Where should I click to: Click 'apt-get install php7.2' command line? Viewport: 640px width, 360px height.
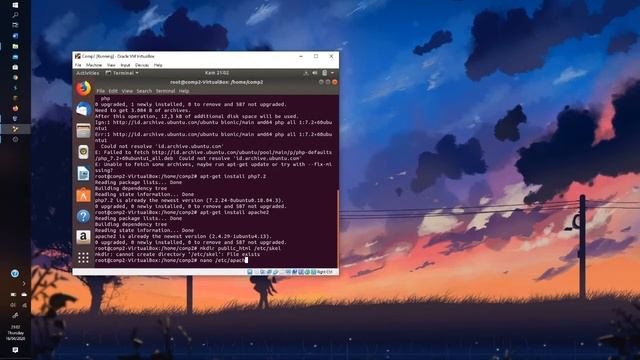pos(180,176)
